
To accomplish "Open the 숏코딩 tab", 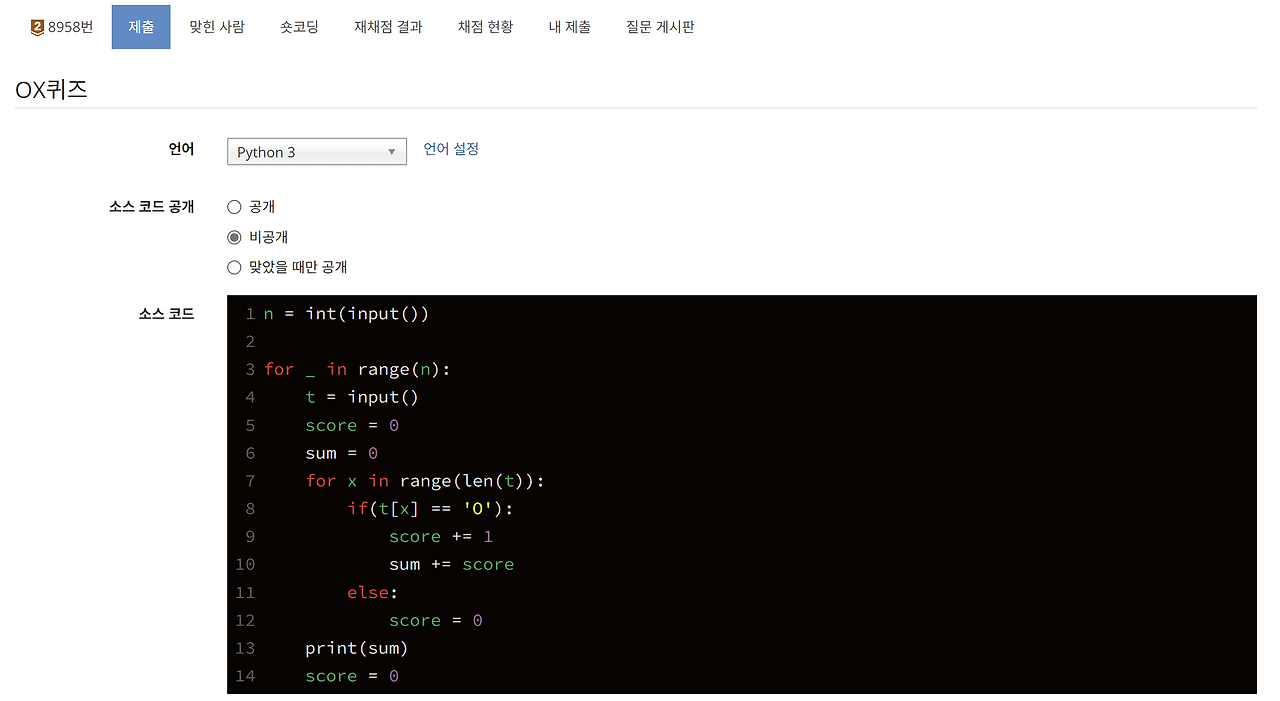I will 299,27.
